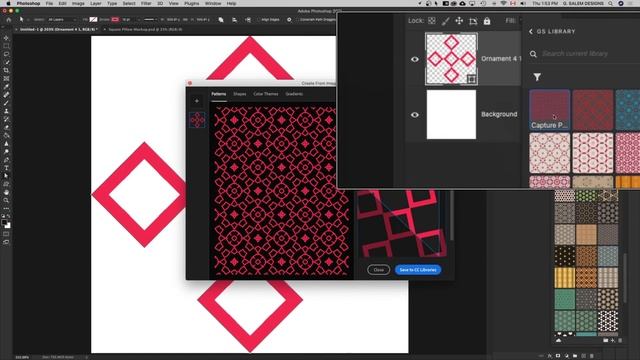Open the gear settings in options bar
Screen dimensions: 640x360
pyautogui.click(x=289, y=20)
